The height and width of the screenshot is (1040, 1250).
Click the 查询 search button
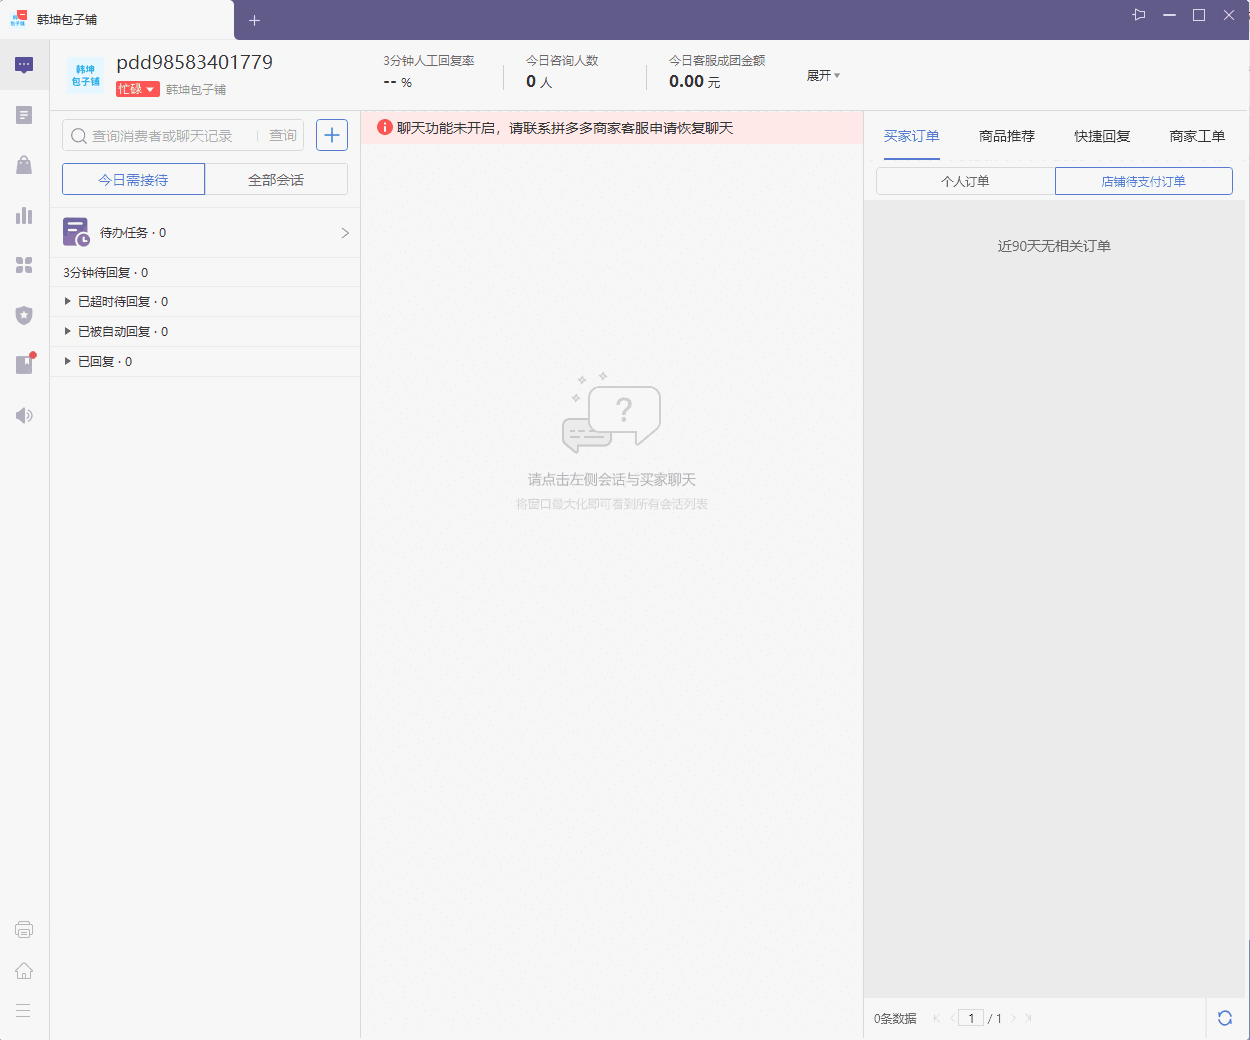tap(284, 135)
